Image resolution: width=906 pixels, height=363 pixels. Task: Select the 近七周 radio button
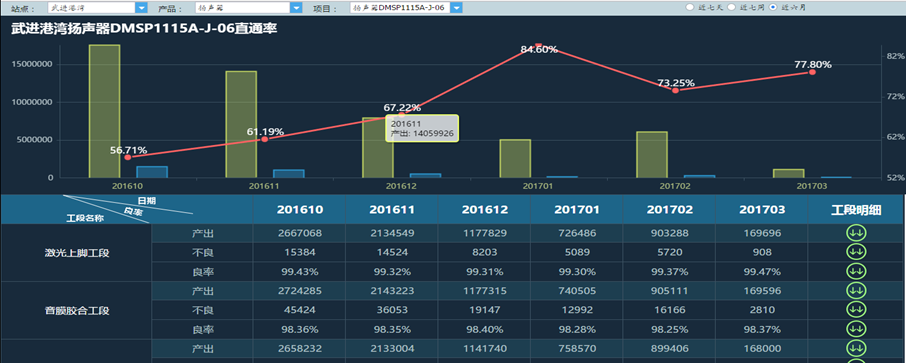[731, 7]
